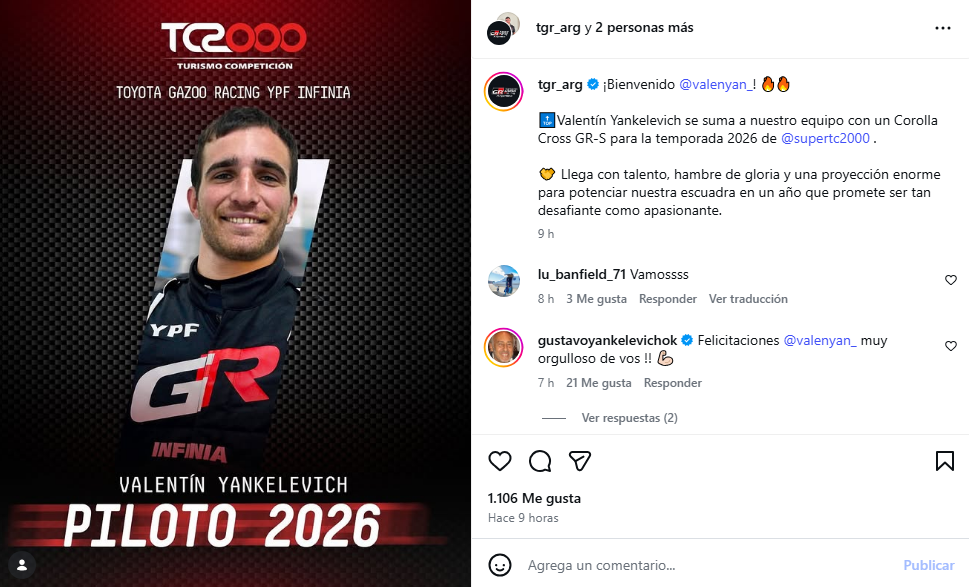
Task: Show tagged people icon on photo
Action: pos(22,565)
